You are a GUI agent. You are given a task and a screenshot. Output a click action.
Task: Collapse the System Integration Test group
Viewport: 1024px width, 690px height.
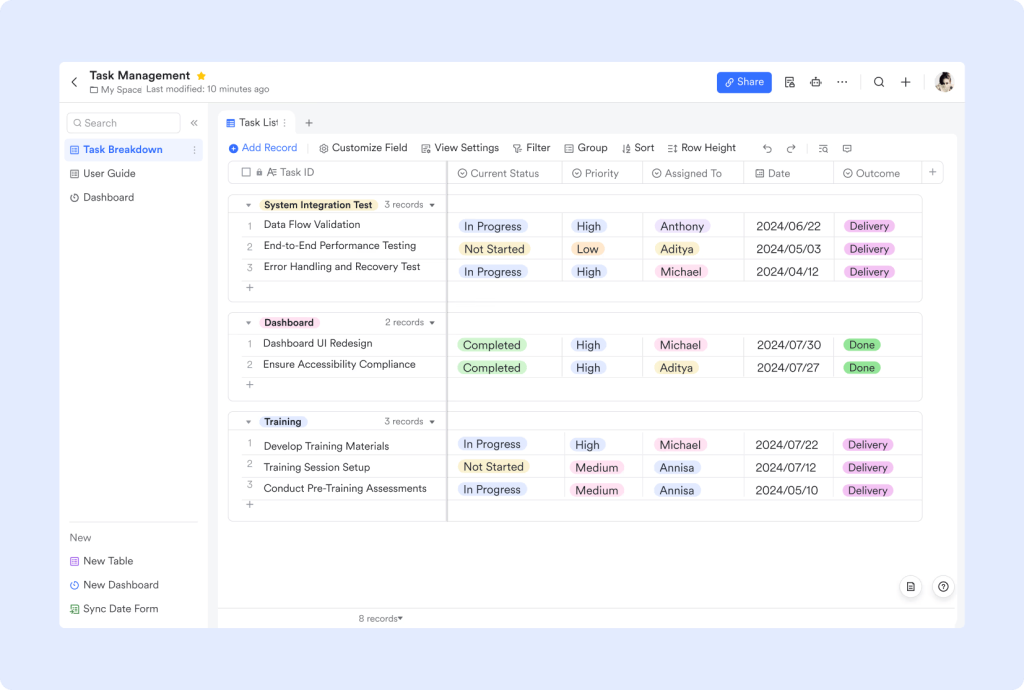click(x=248, y=205)
